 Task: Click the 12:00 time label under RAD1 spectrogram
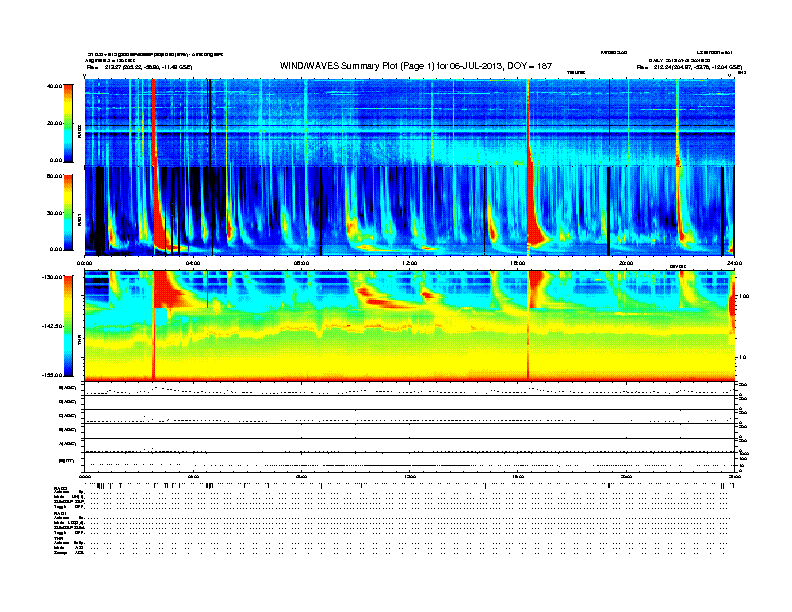[x=410, y=263]
